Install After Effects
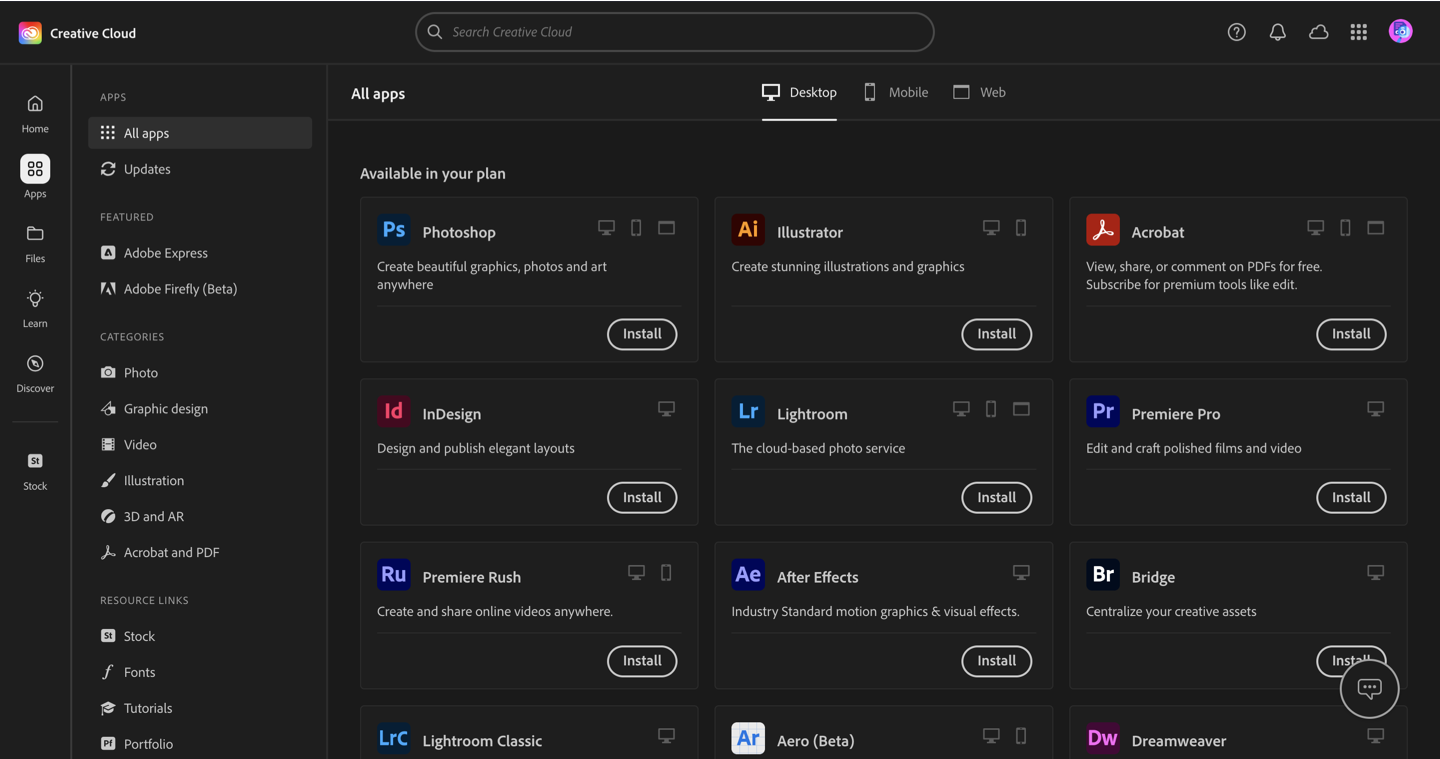 (996, 661)
